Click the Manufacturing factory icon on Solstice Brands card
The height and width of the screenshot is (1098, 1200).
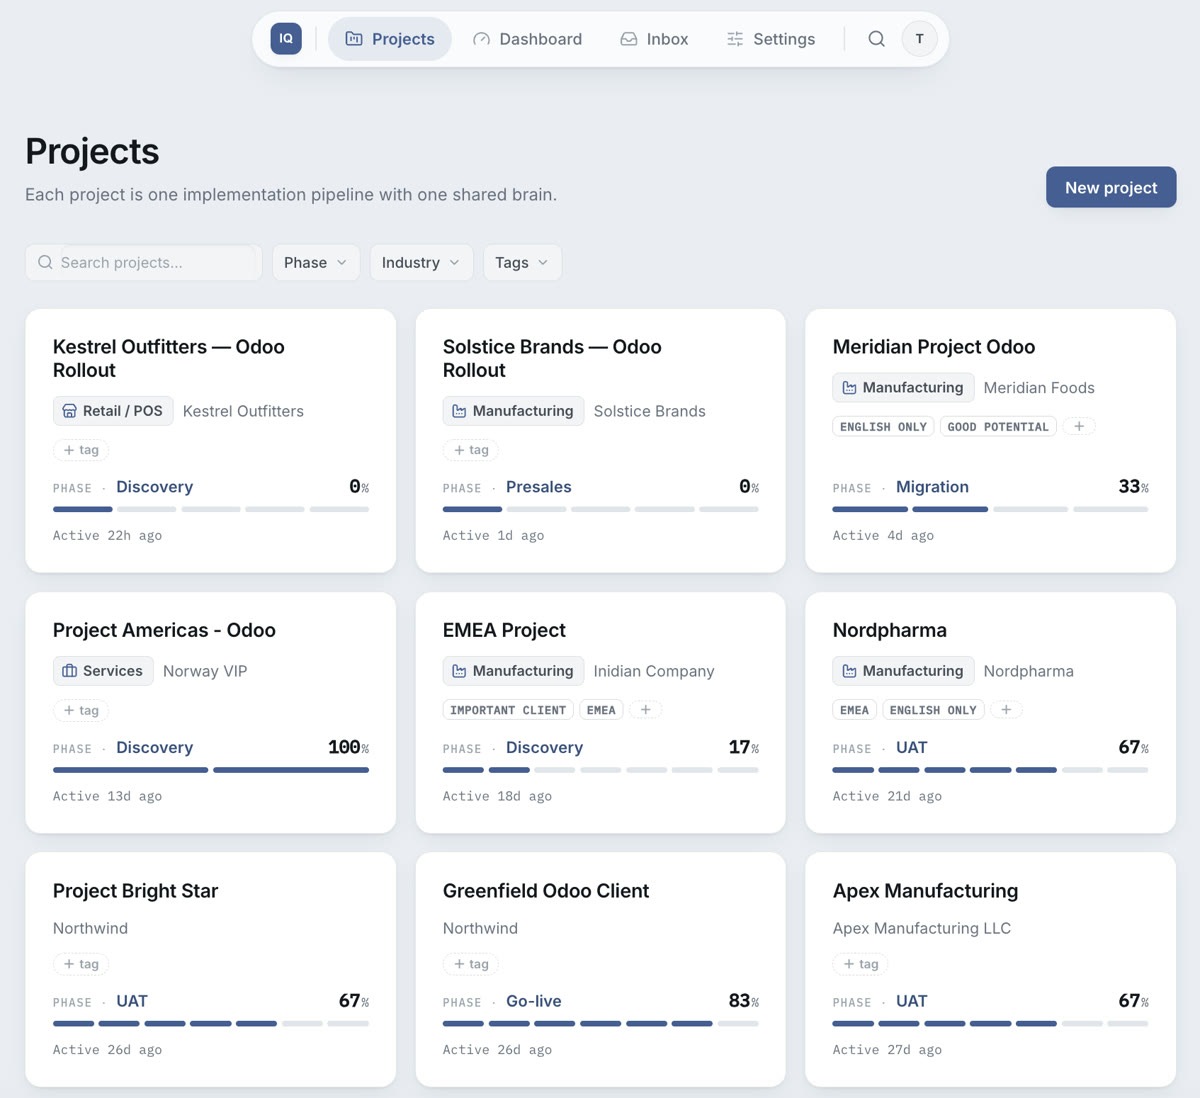459,411
